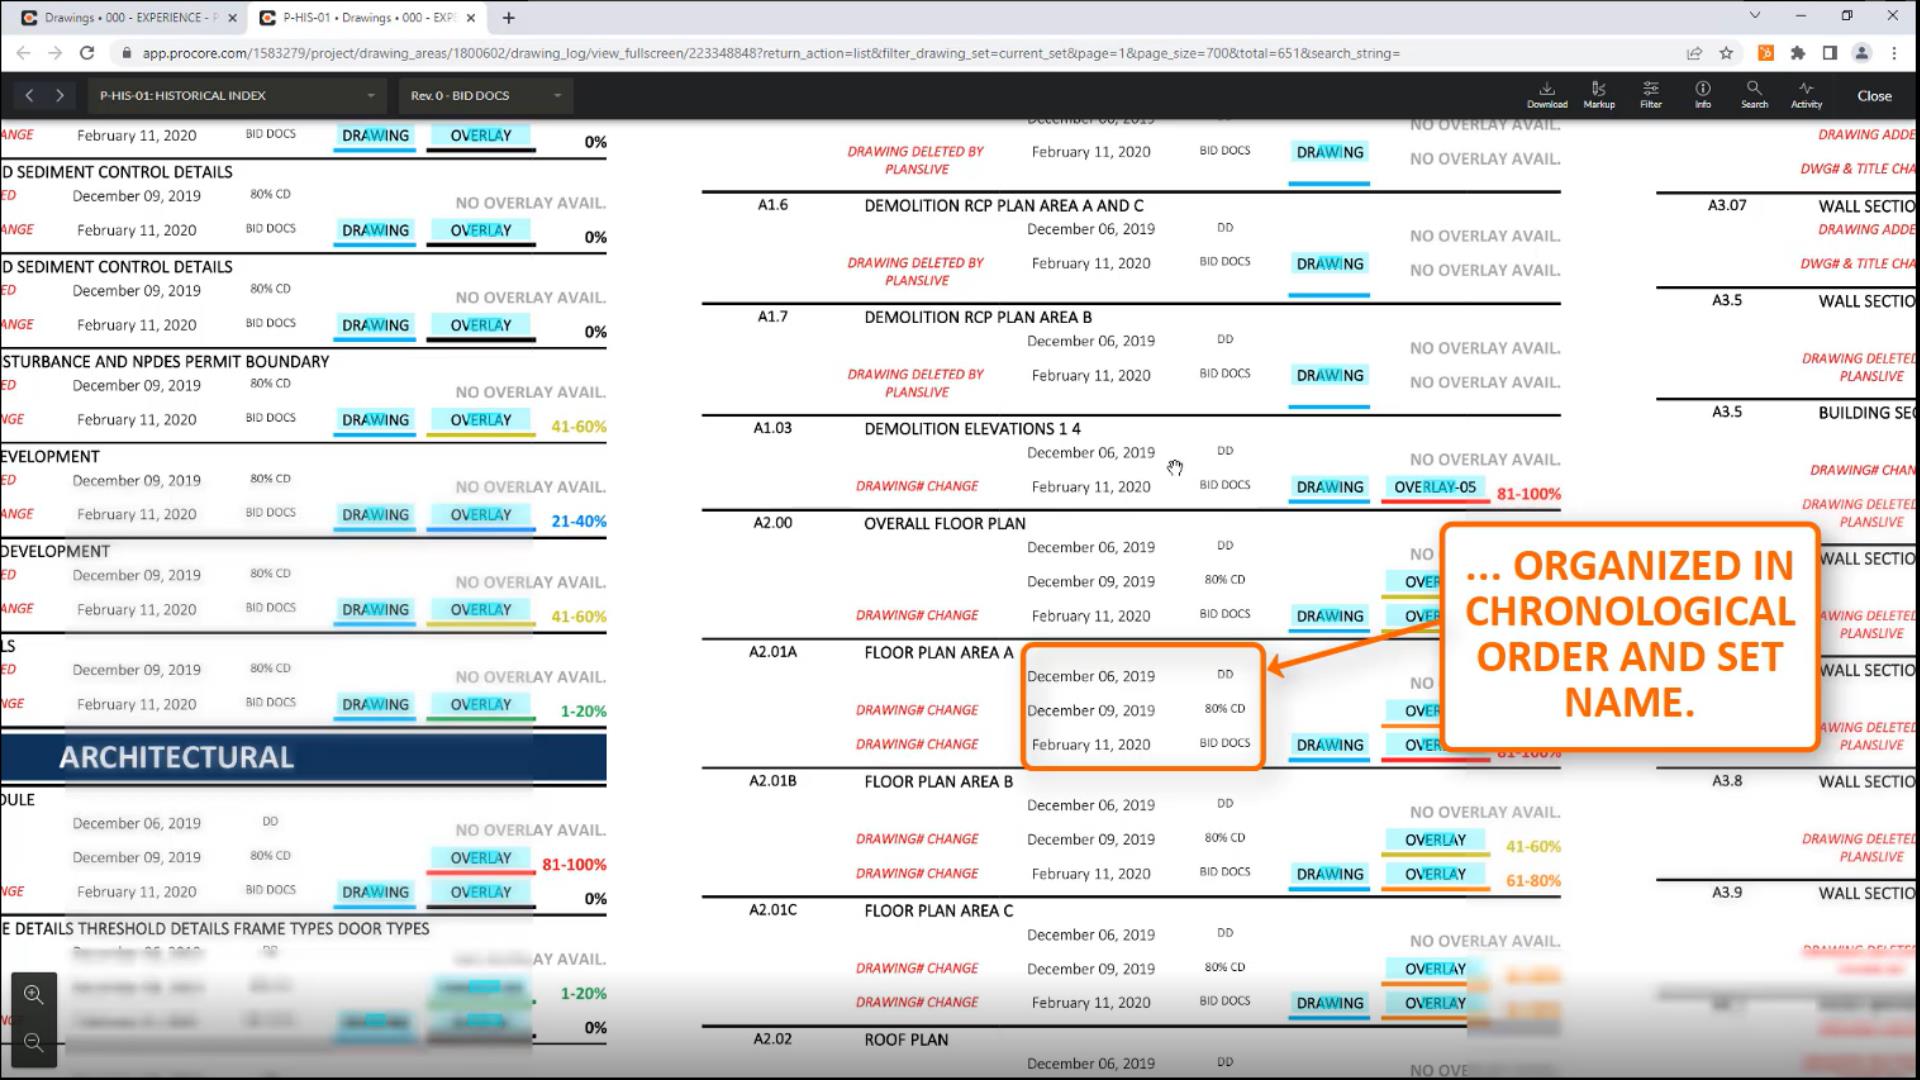
Task: Open the Activity feed icon
Action: click(1806, 94)
